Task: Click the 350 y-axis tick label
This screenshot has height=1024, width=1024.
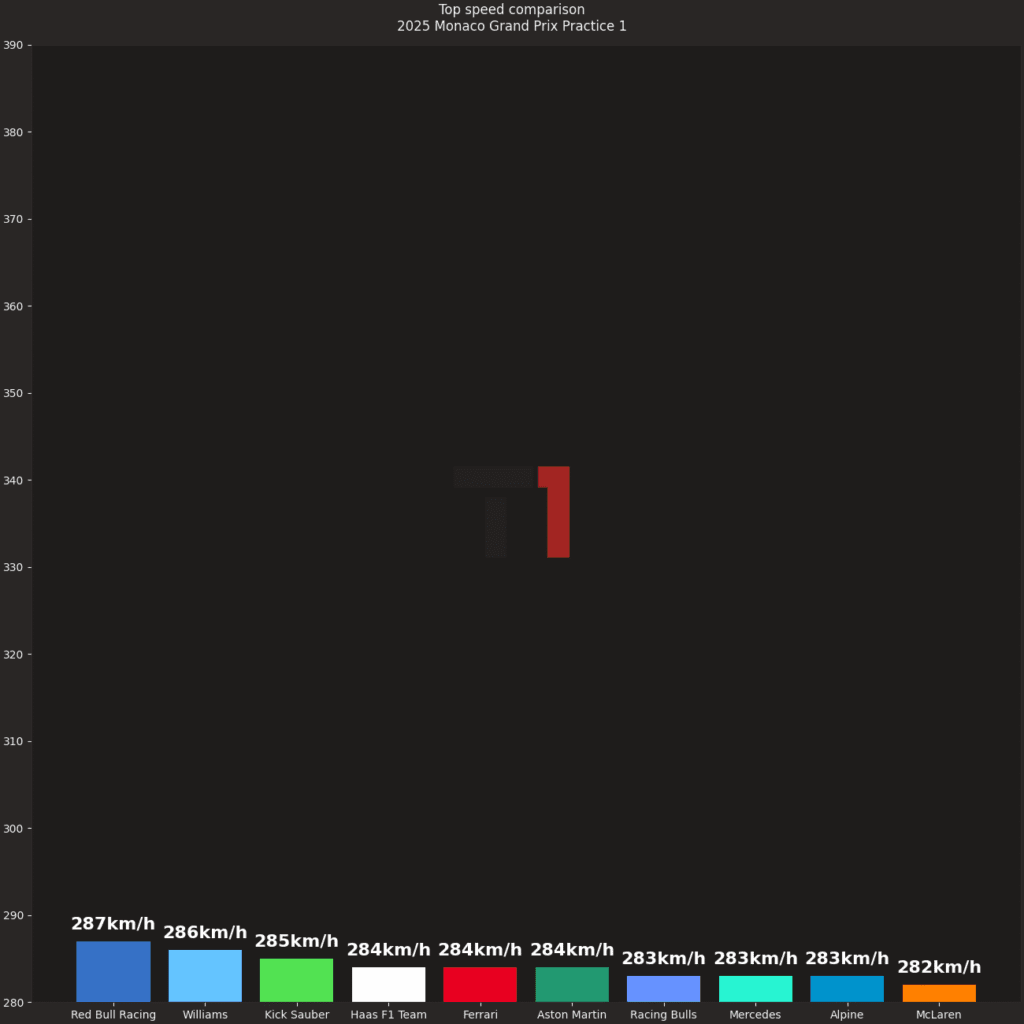Action: click(13, 393)
